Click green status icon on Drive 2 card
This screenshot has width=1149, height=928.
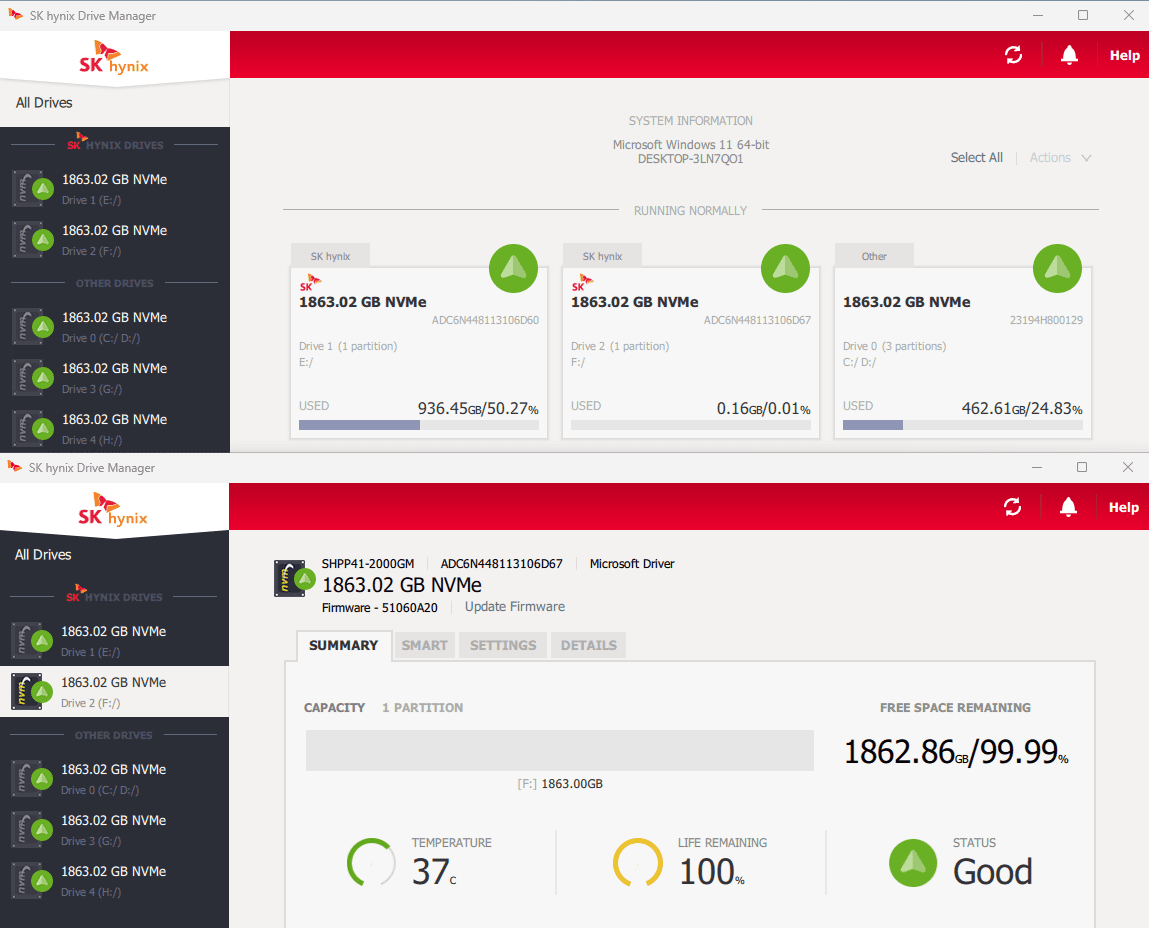[786, 268]
